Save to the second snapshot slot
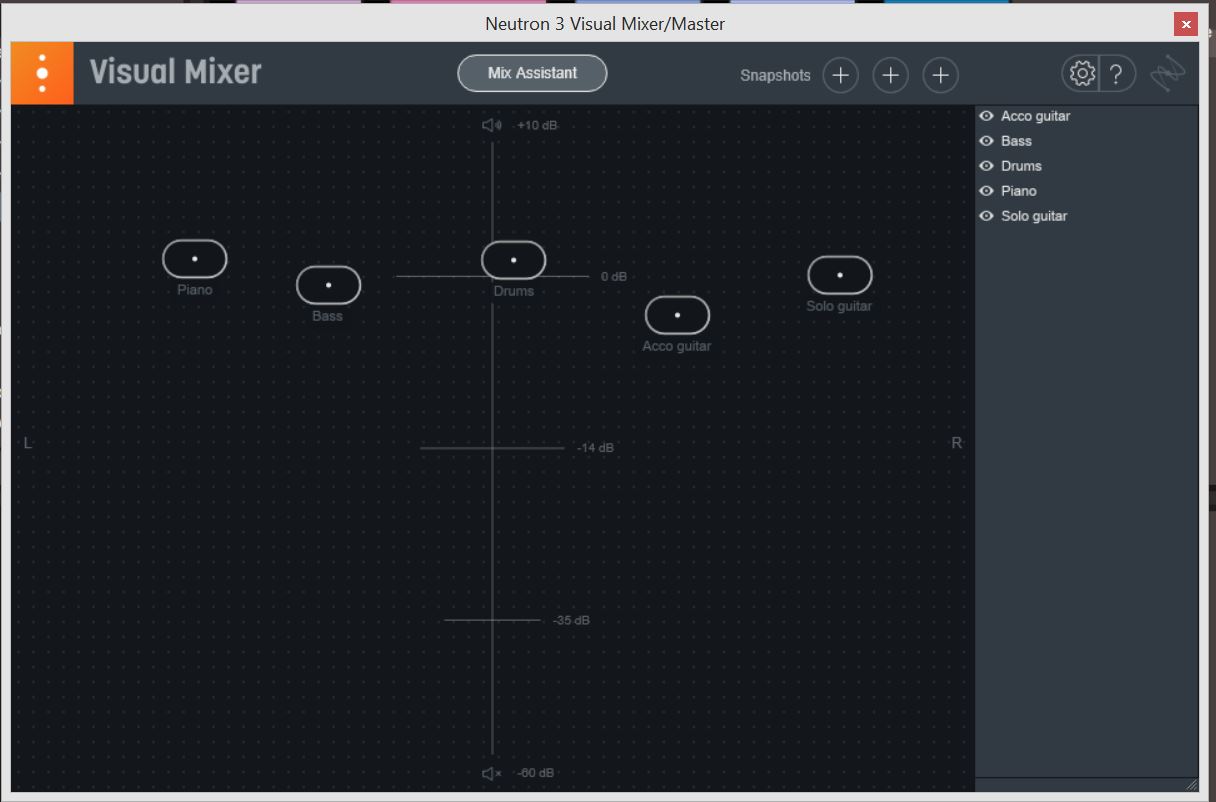This screenshot has height=802, width=1216. [x=890, y=75]
